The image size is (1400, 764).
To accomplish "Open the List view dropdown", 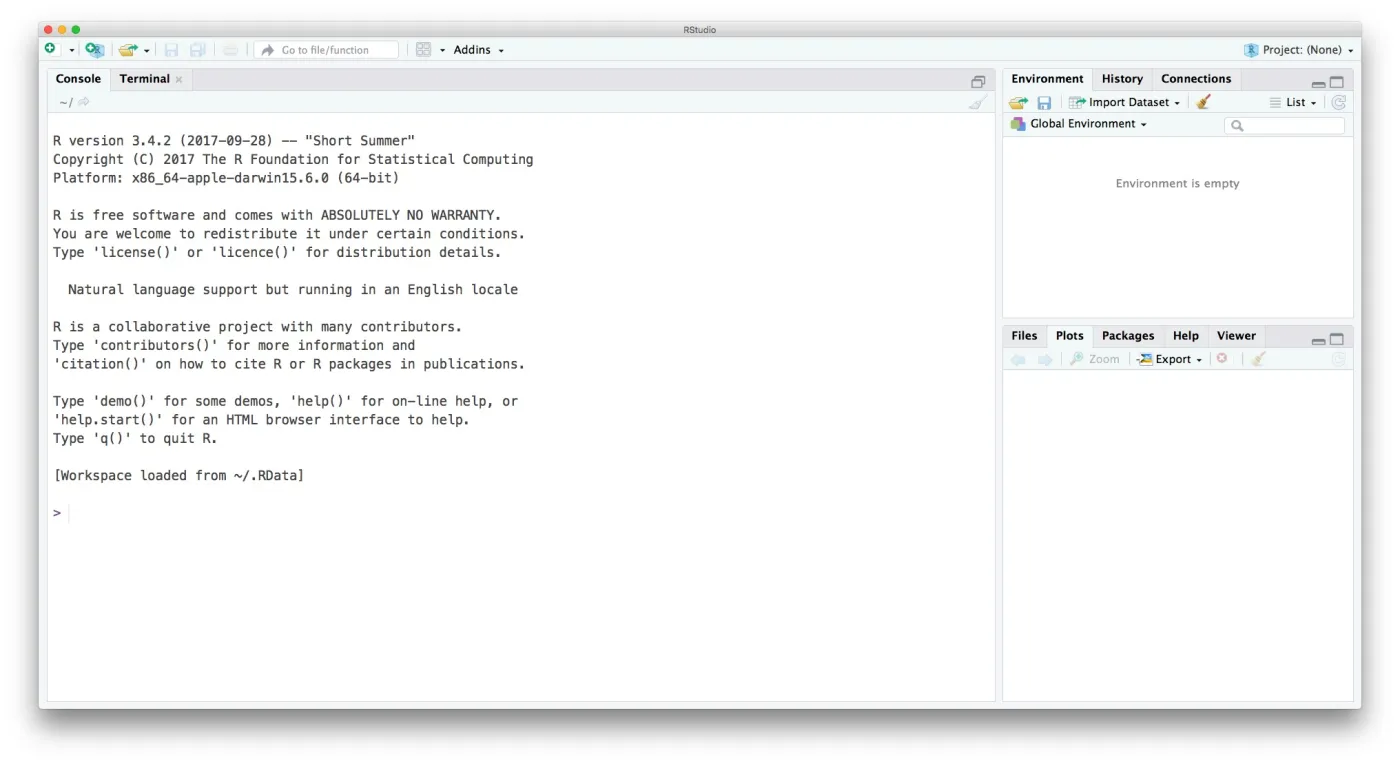I will 1293,102.
